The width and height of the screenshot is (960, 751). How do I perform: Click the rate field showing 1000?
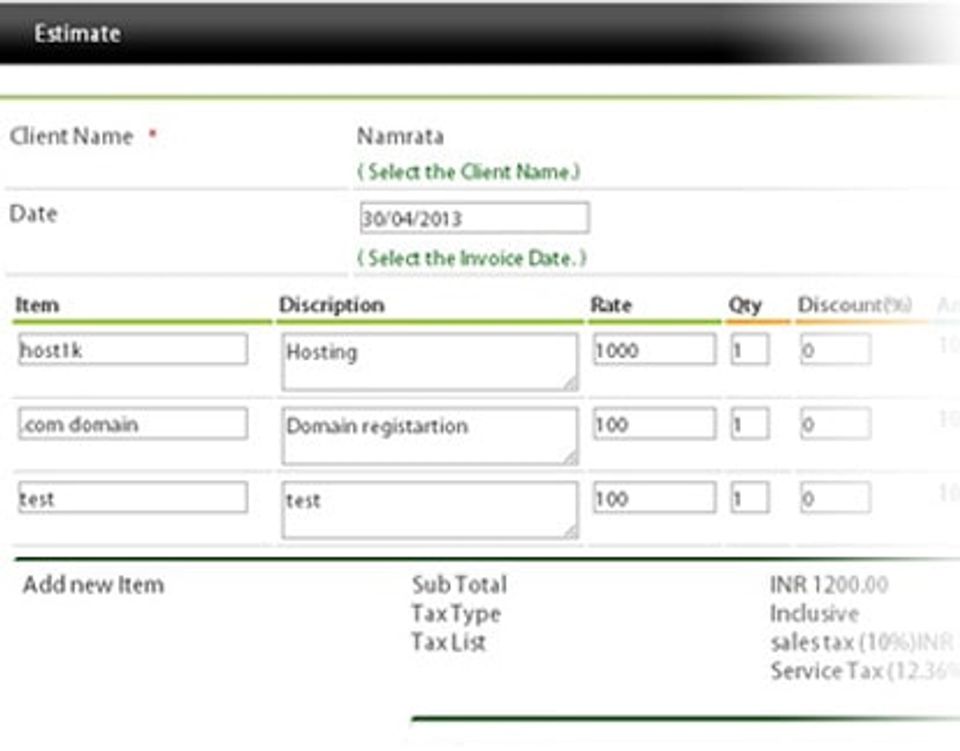[x=654, y=349]
